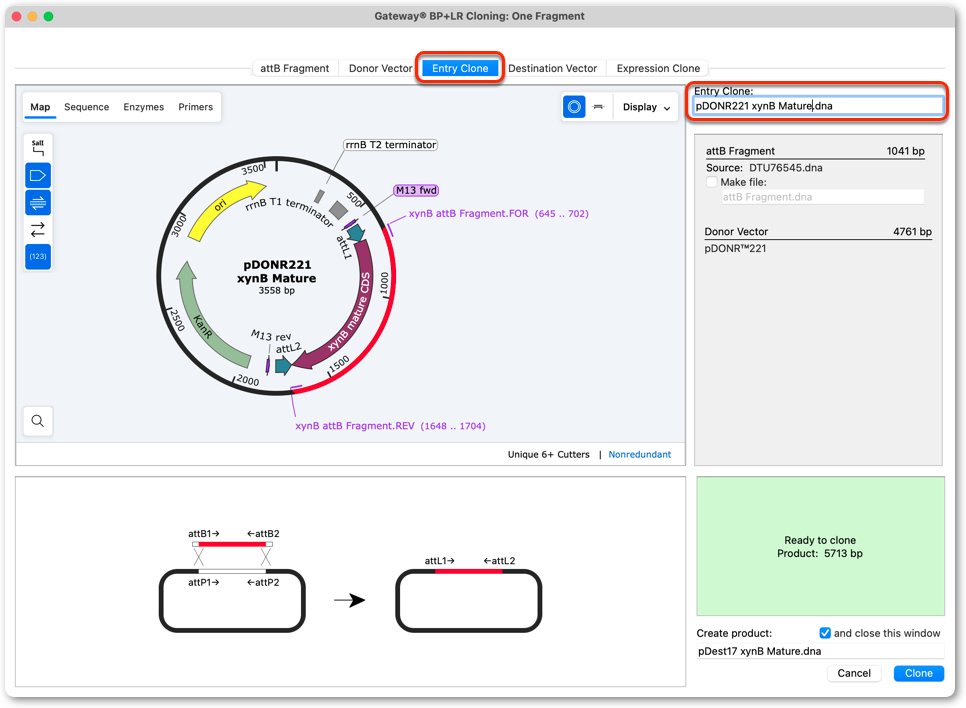The image size is (966, 708).
Task: Open the Donor Vector tab
Action: (x=380, y=68)
